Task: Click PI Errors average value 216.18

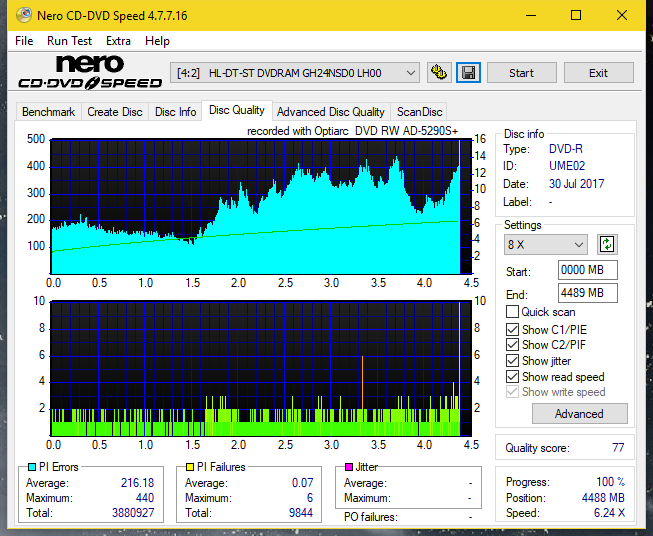Action: click(x=137, y=482)
